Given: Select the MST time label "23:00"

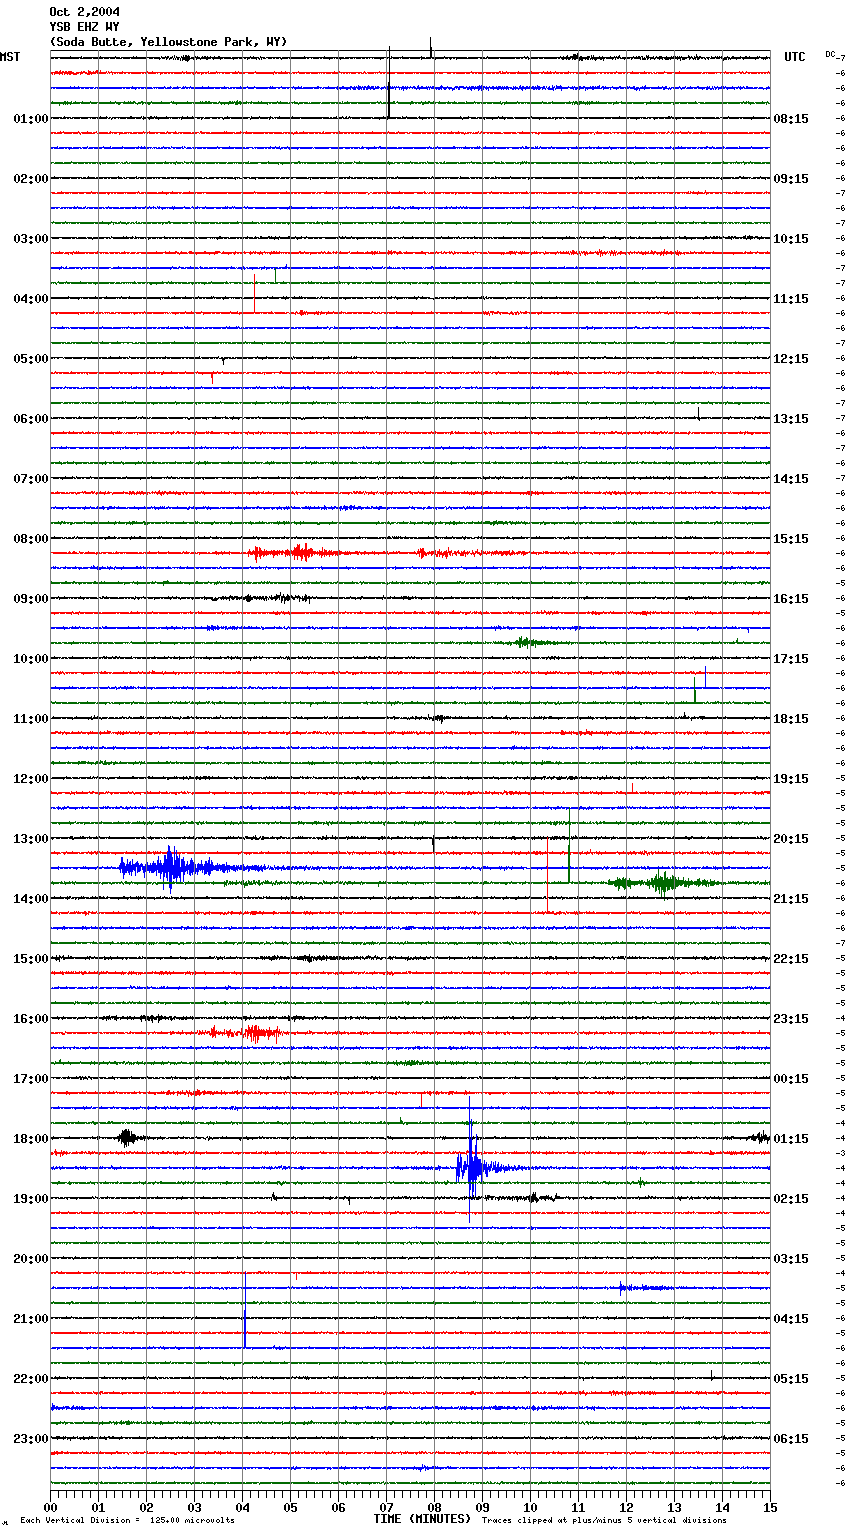Looking at the screenshot, I should [31, 1439].
